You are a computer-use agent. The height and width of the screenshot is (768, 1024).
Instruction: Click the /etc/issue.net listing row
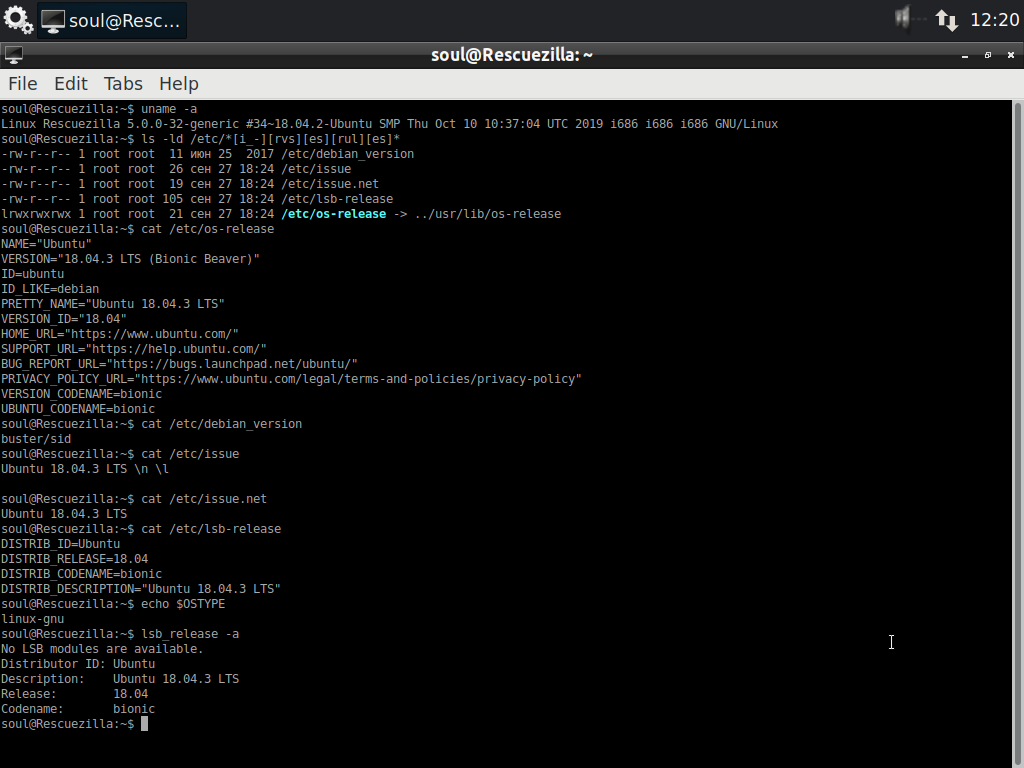[189, 184]
